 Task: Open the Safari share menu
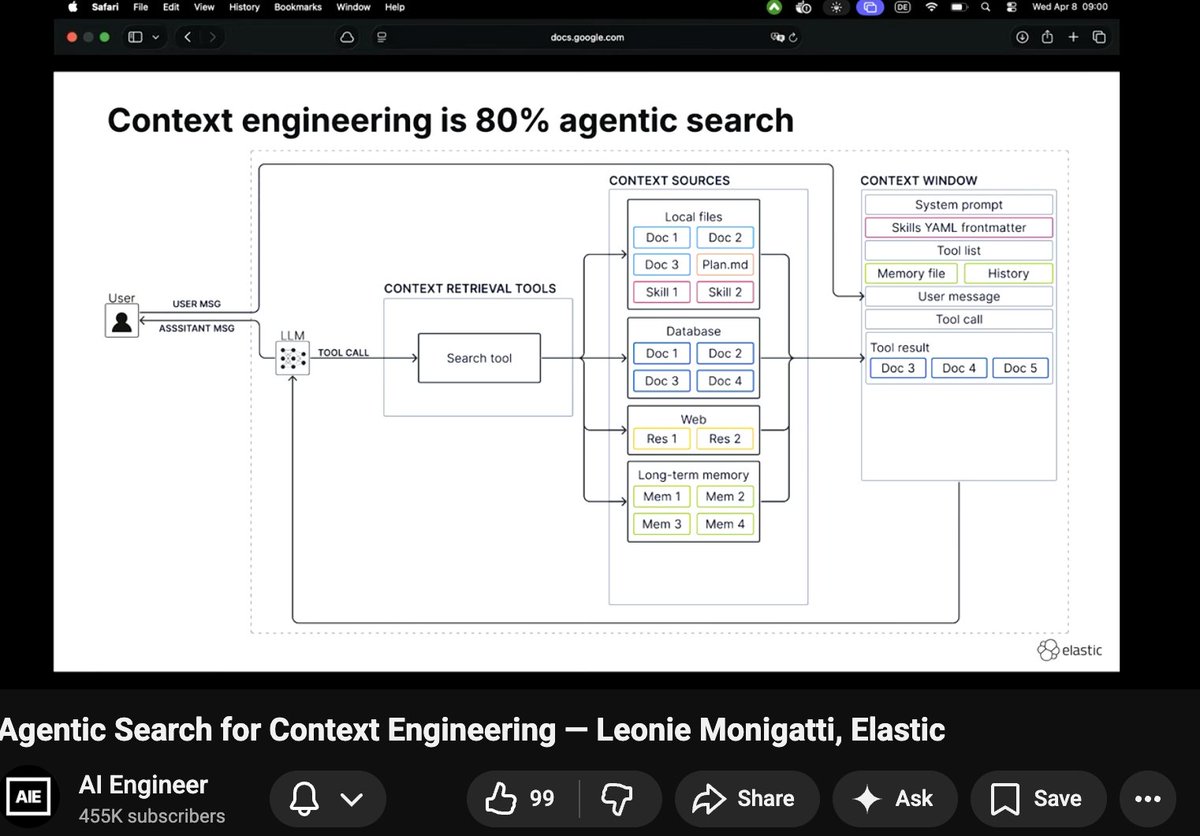click(x=1047, y=37)
